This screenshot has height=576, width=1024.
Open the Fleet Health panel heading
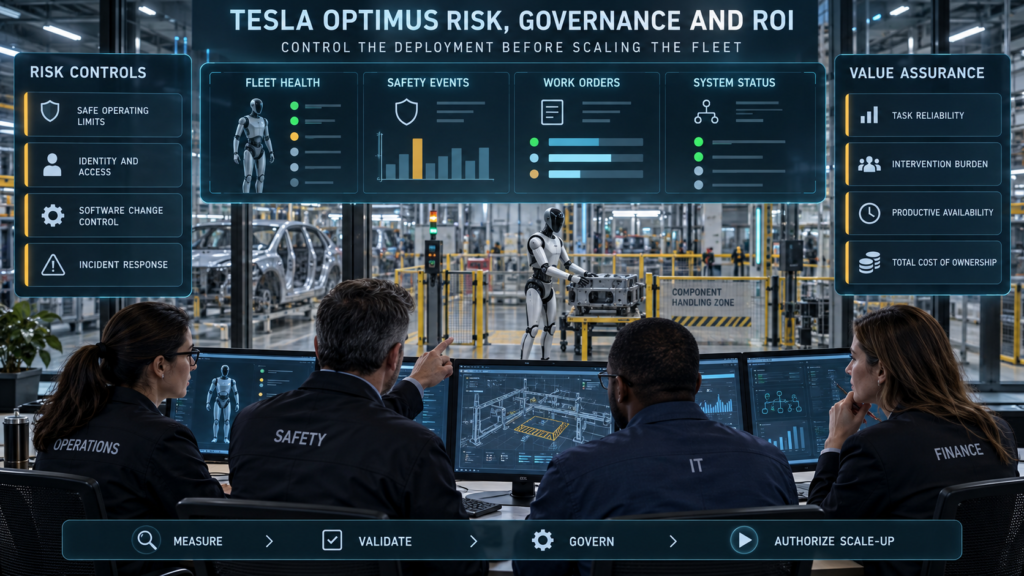click(x=282, y=83)
